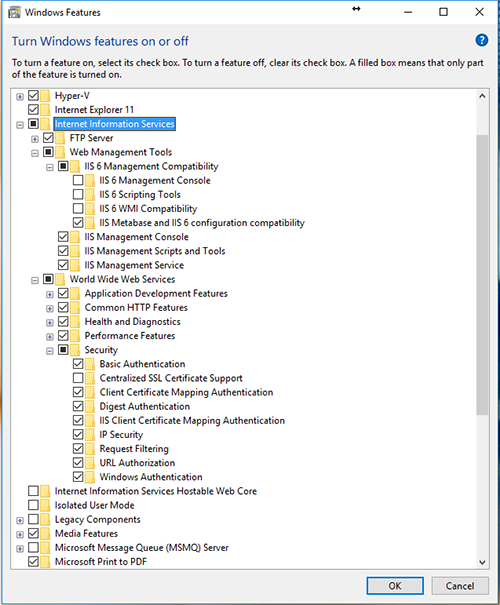
Task: Click the Cancel button
Action: 460,586
